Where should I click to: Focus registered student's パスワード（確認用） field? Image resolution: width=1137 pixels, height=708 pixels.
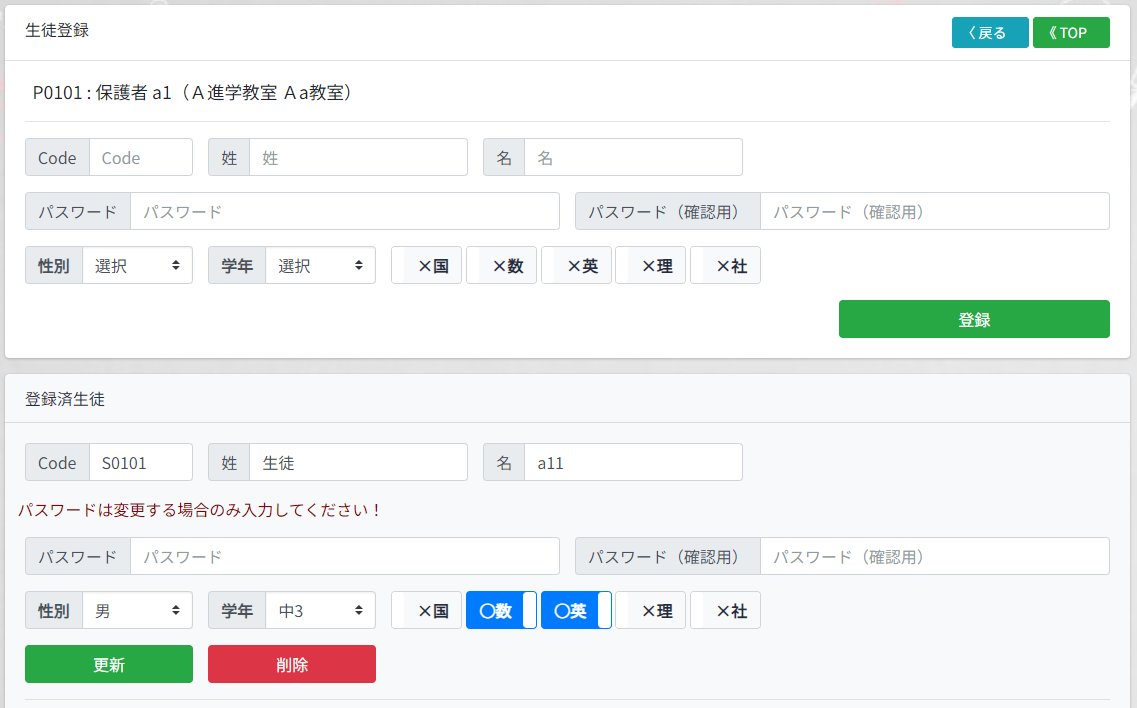pos(934,557)
